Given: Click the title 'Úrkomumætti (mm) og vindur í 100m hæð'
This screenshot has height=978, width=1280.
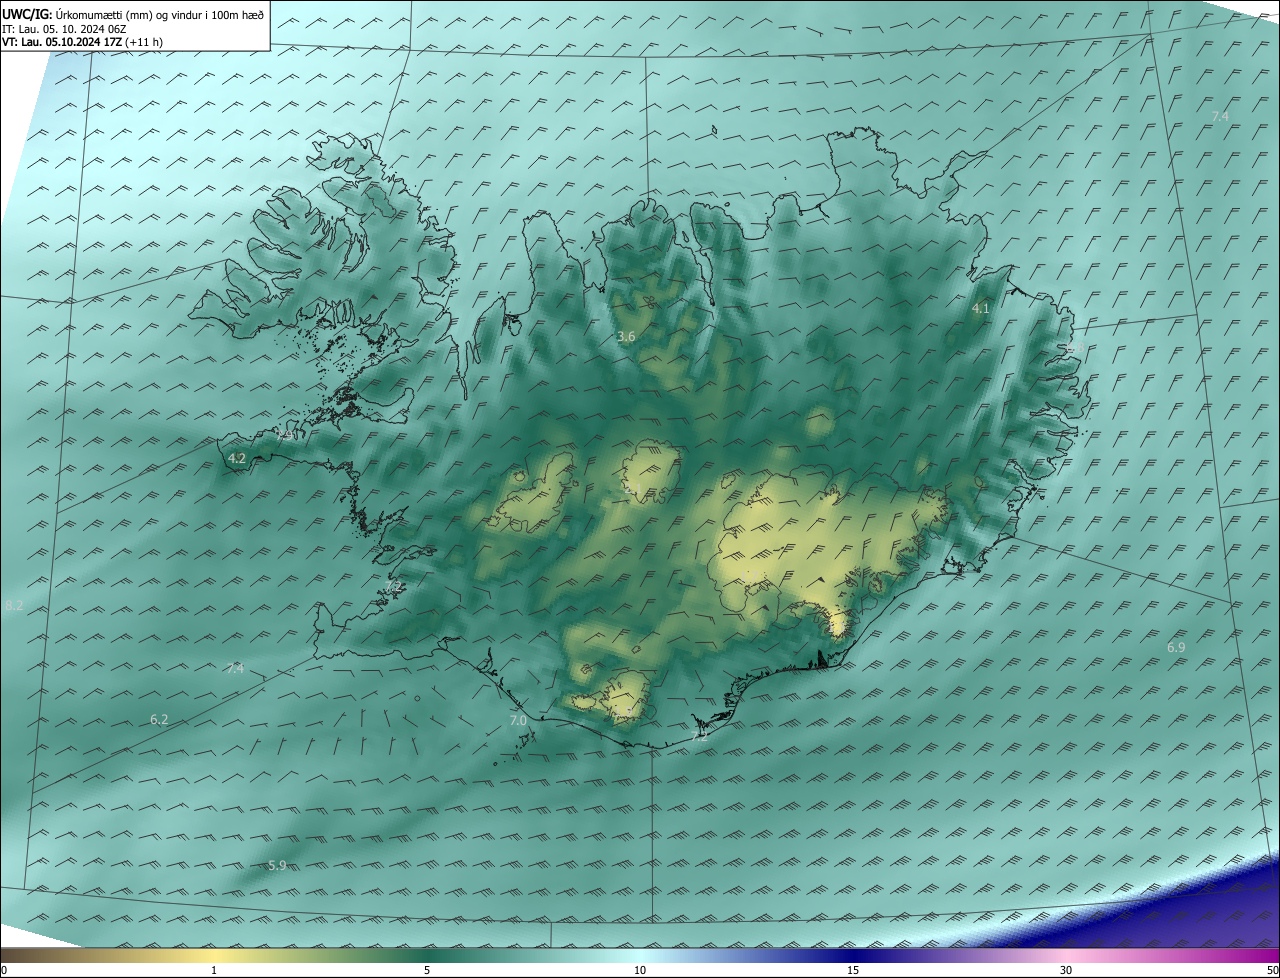Looking at the screenshot, I should tap(160, 14).
